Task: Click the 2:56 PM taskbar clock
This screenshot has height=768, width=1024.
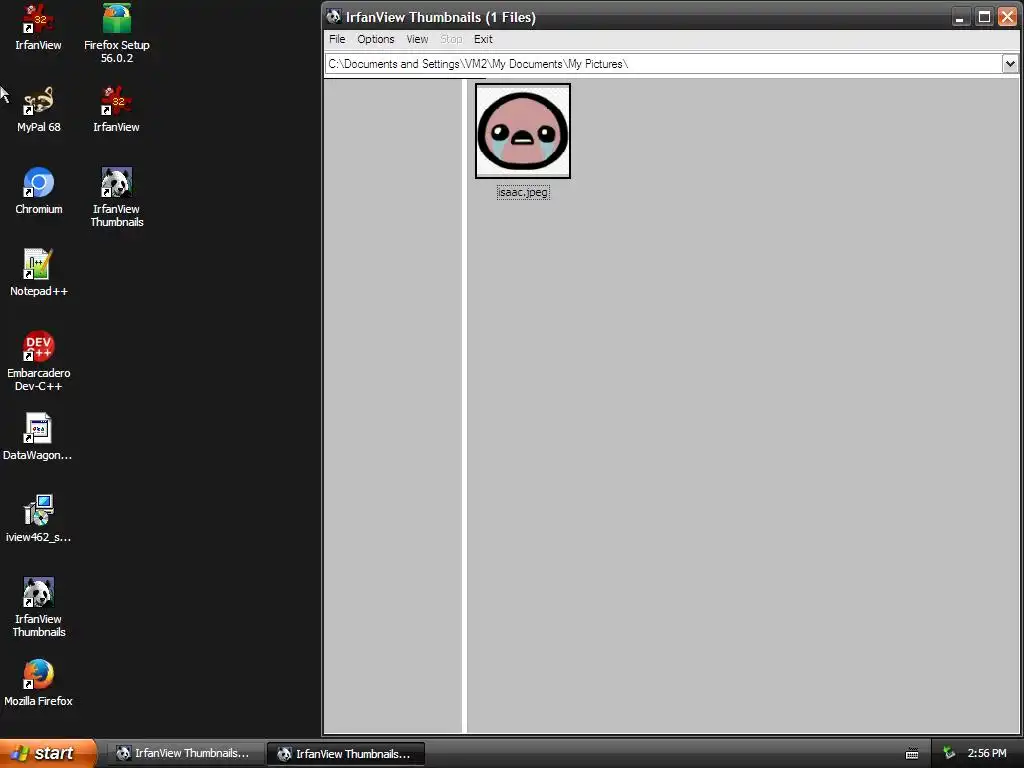Action: (x=987, y=754)
